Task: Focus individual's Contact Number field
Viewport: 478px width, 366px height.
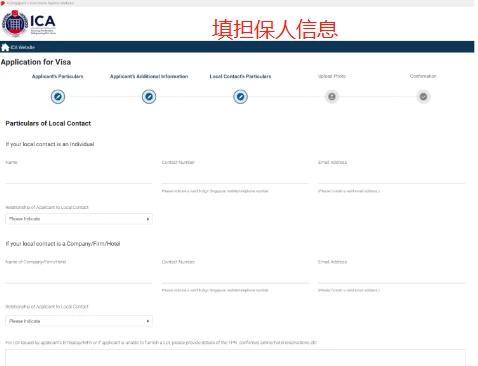Action: tap(235, 176)
